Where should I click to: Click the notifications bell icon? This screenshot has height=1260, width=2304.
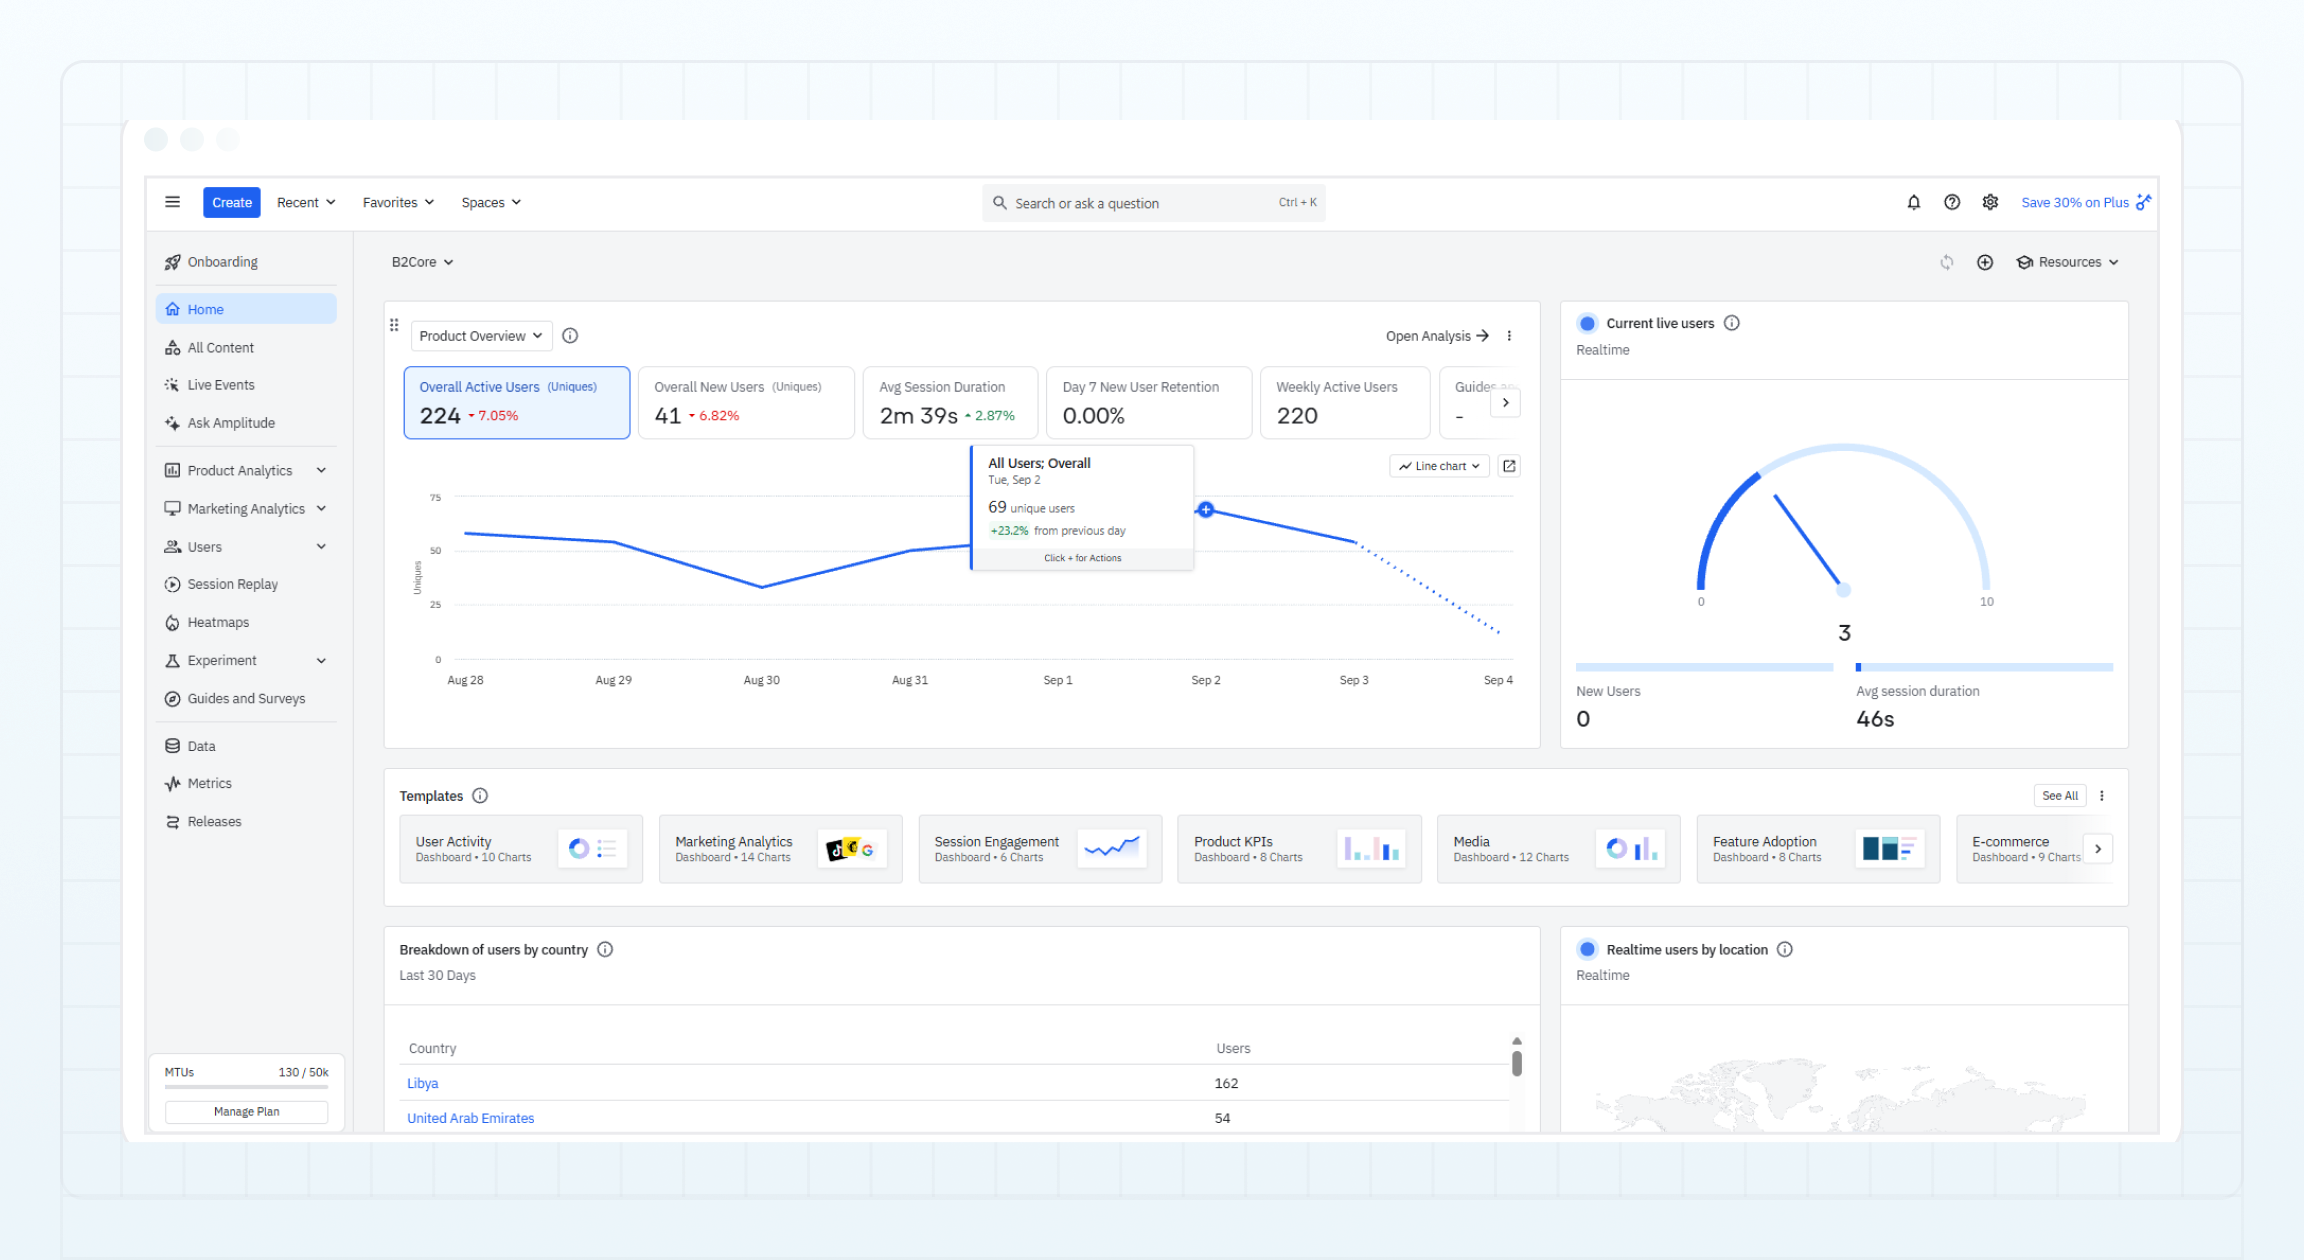click(1913, 202)
